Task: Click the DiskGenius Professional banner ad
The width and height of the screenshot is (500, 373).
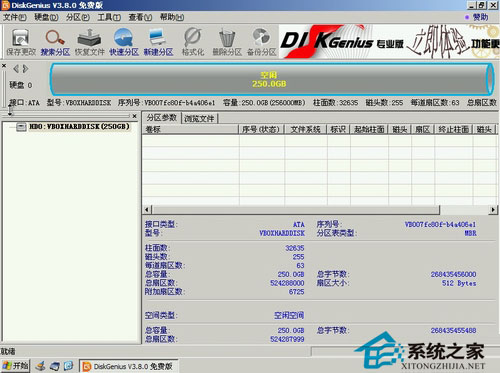Action: (389, 42)
